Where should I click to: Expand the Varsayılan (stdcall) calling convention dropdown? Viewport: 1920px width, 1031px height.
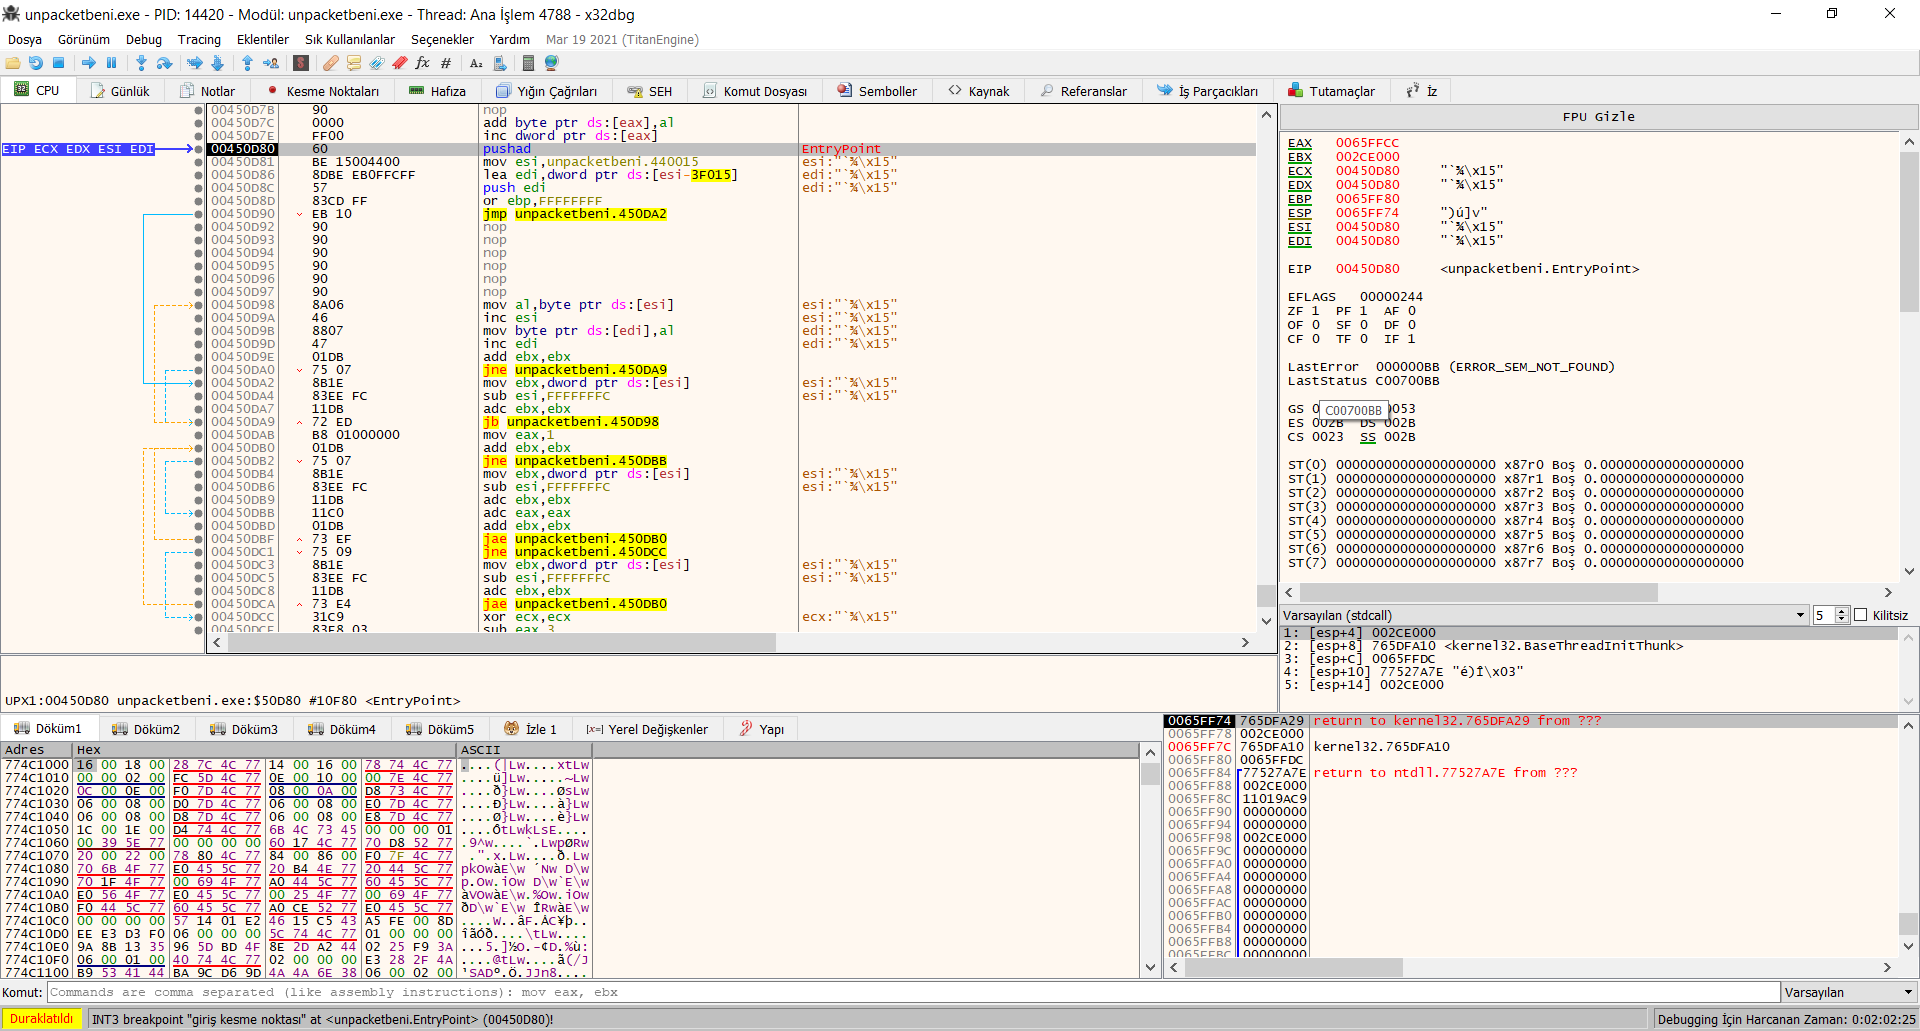(x=1800, y=615)
